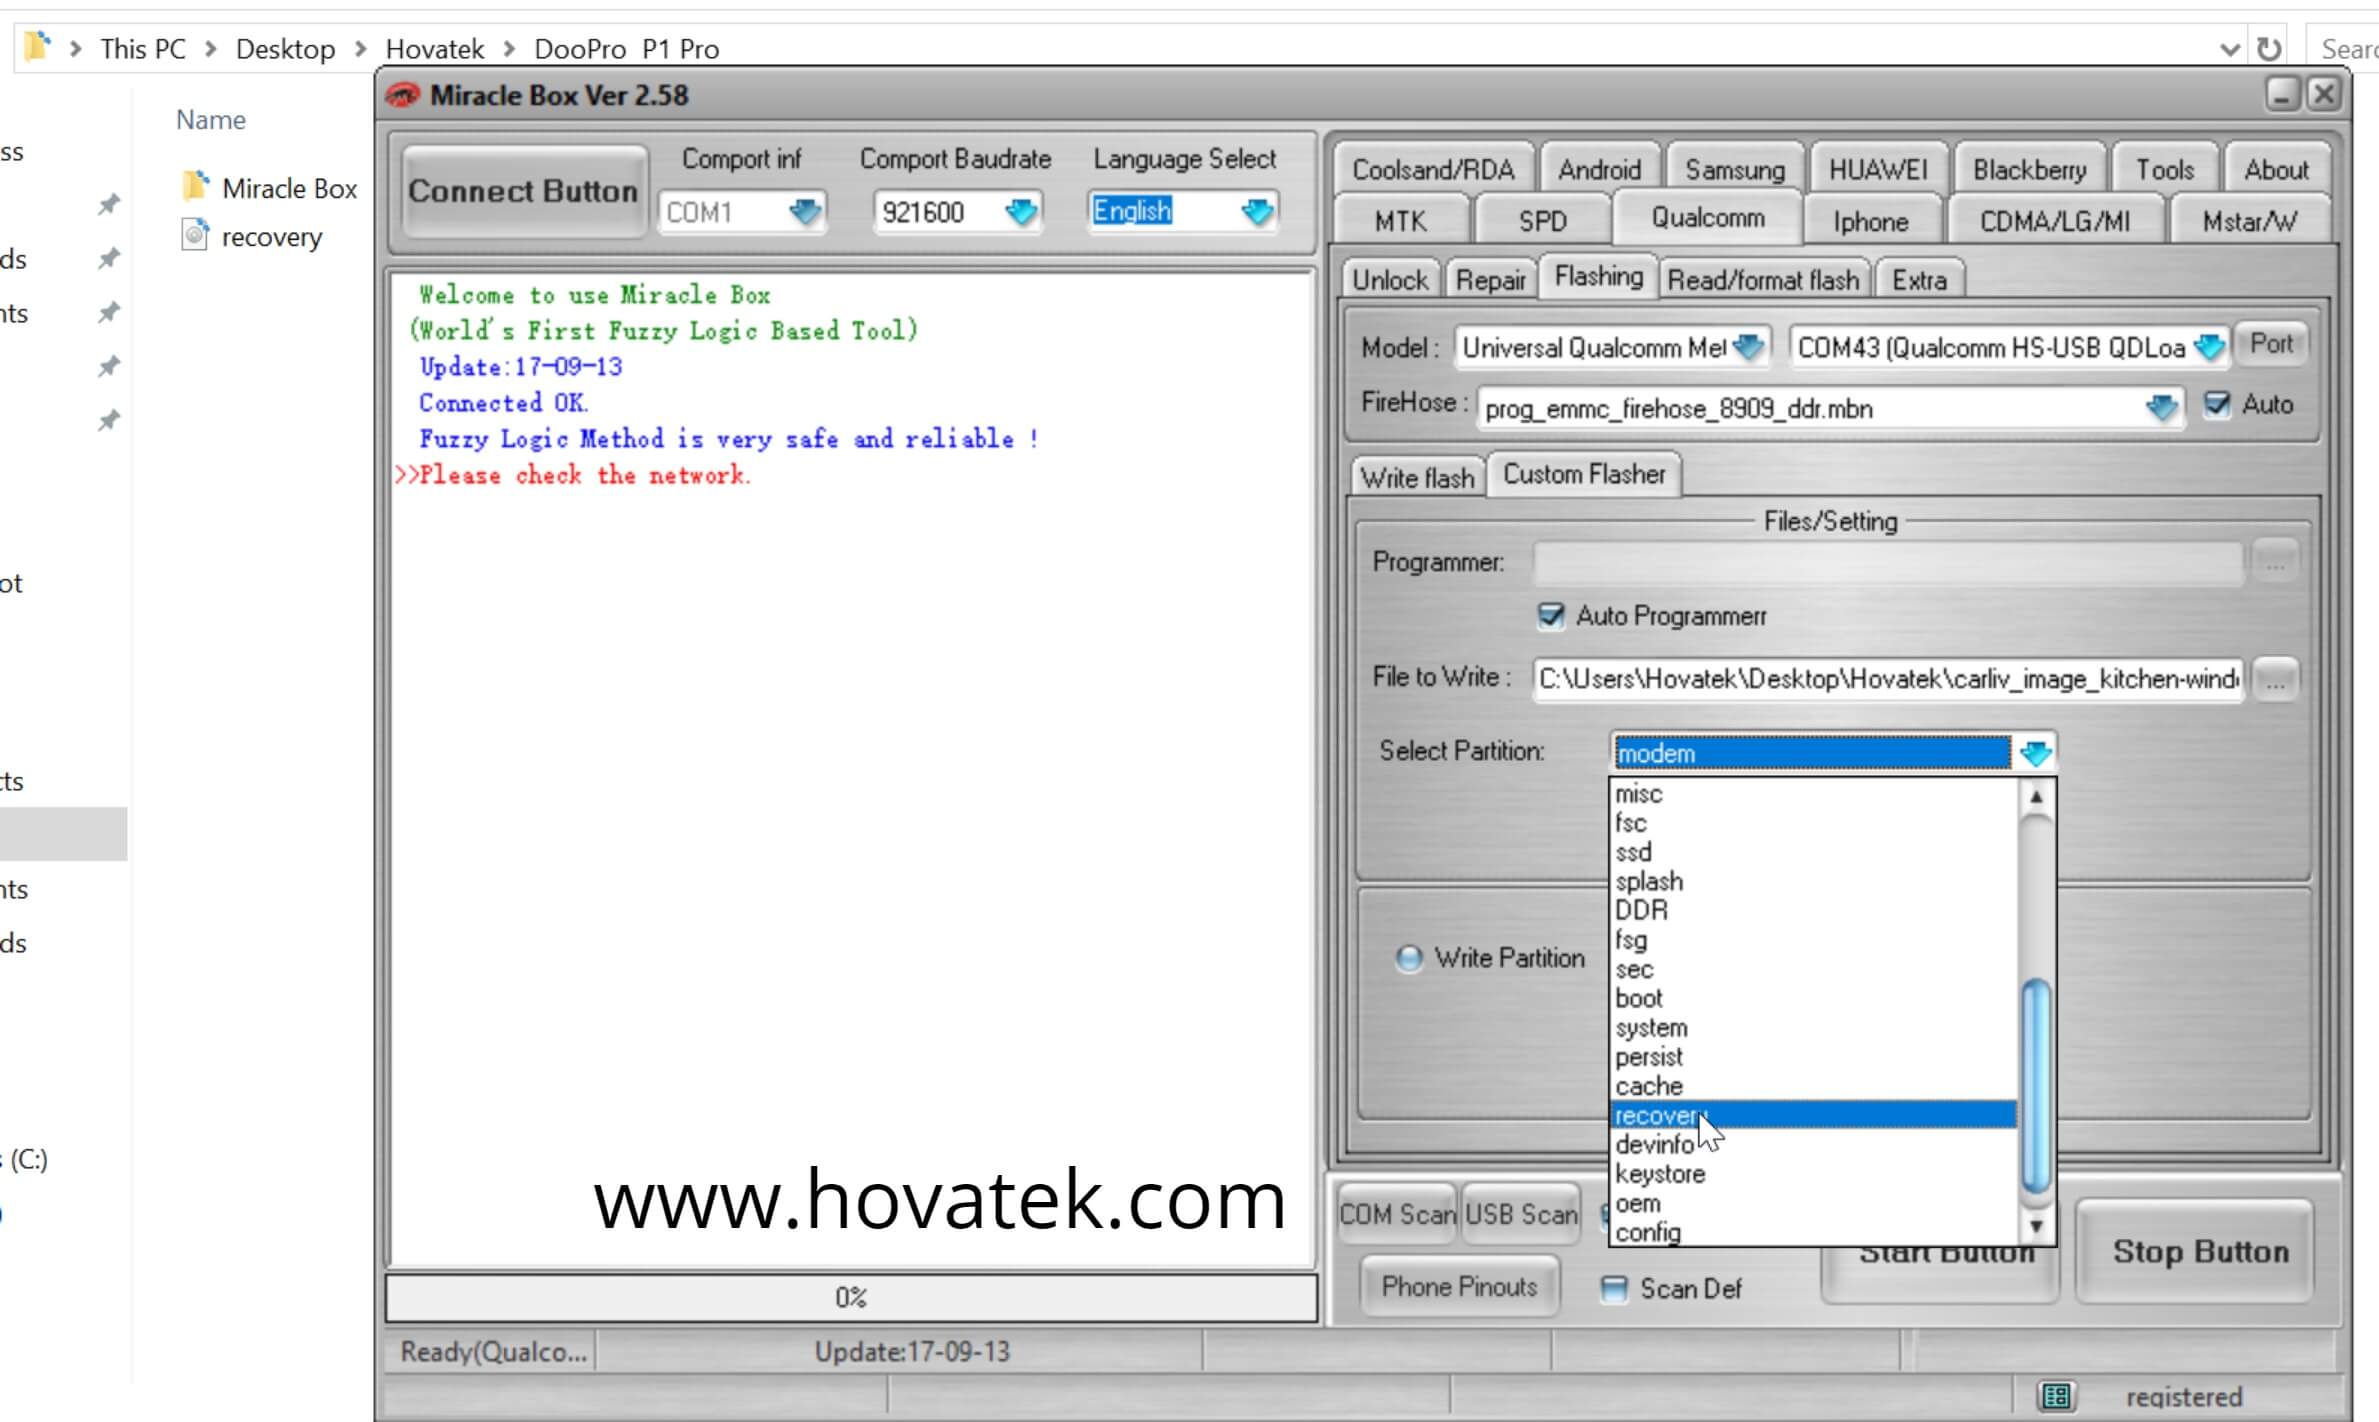Click the Port button

click(2271, 344)
